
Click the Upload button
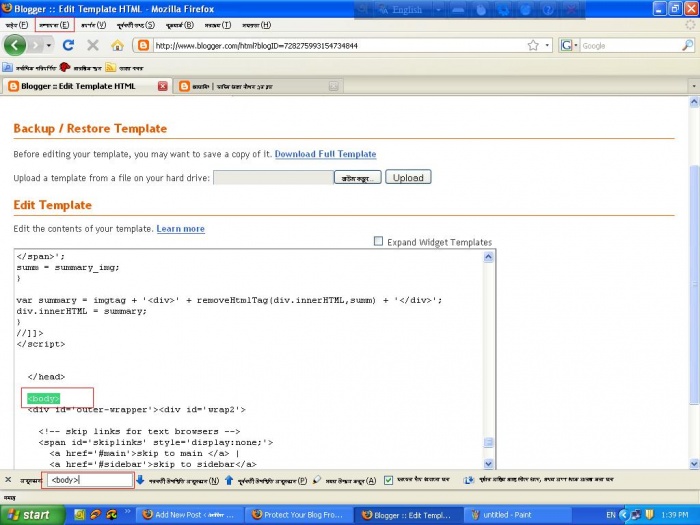click(x=408, y=177)
